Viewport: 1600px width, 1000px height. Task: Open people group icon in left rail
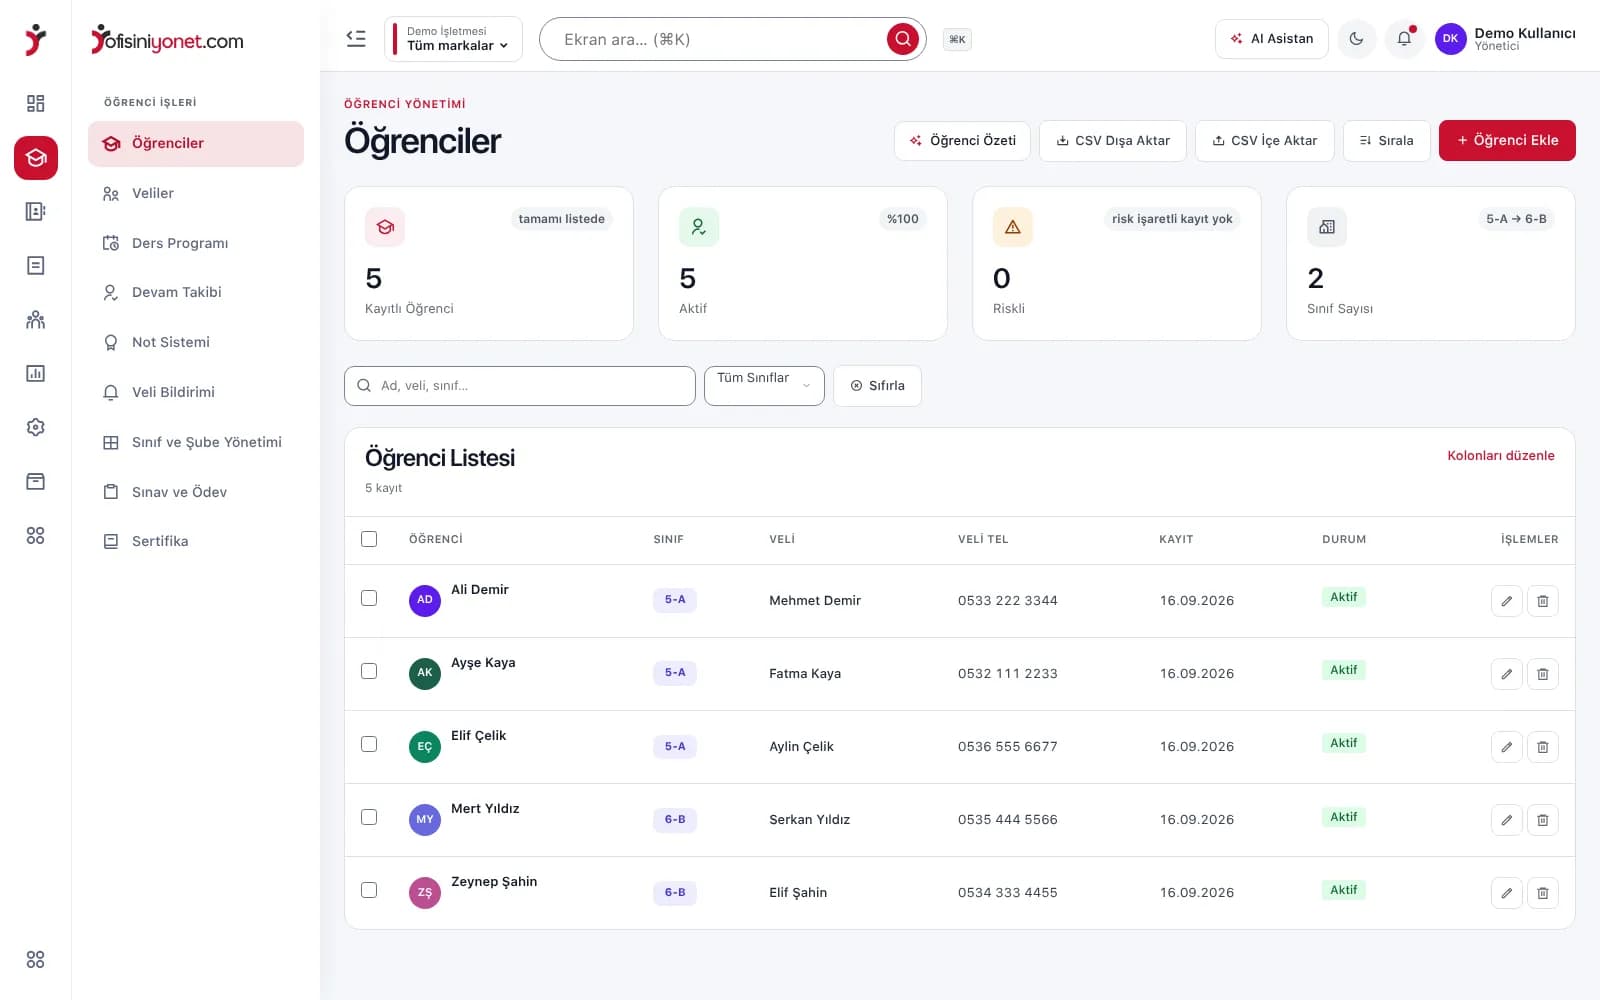point(36,319)
